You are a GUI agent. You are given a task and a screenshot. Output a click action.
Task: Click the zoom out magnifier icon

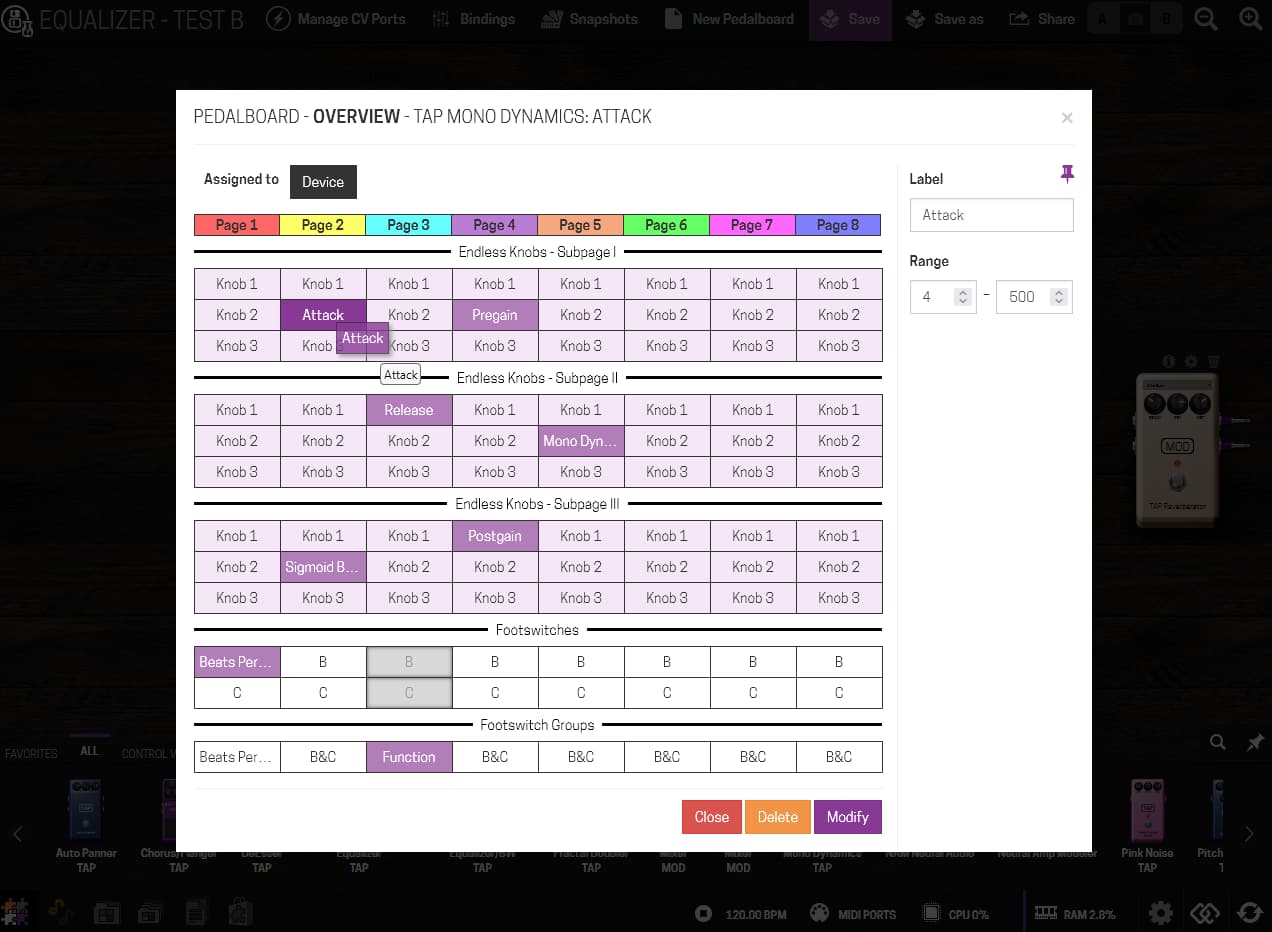[1206, 19]
